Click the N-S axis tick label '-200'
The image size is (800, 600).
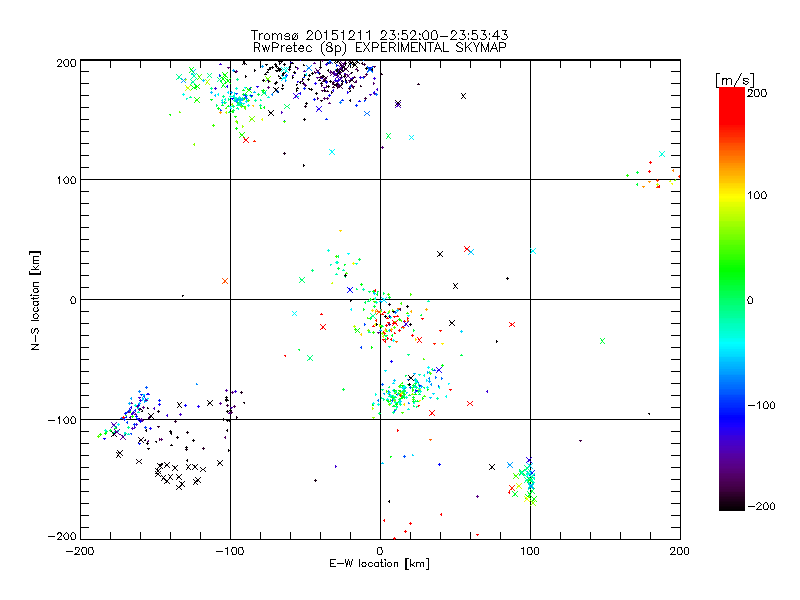click(x=62, y=536)
